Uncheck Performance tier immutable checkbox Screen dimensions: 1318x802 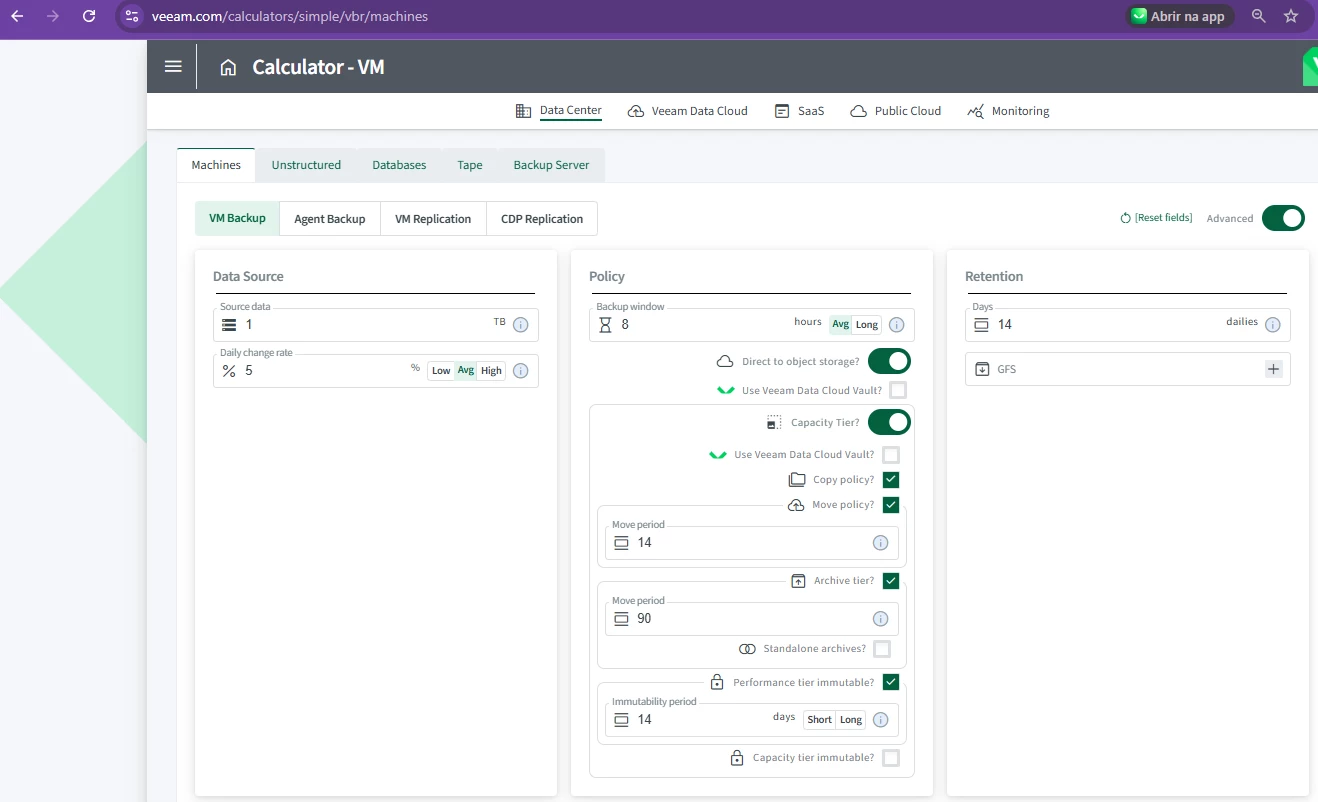click(x=891, y=682)
